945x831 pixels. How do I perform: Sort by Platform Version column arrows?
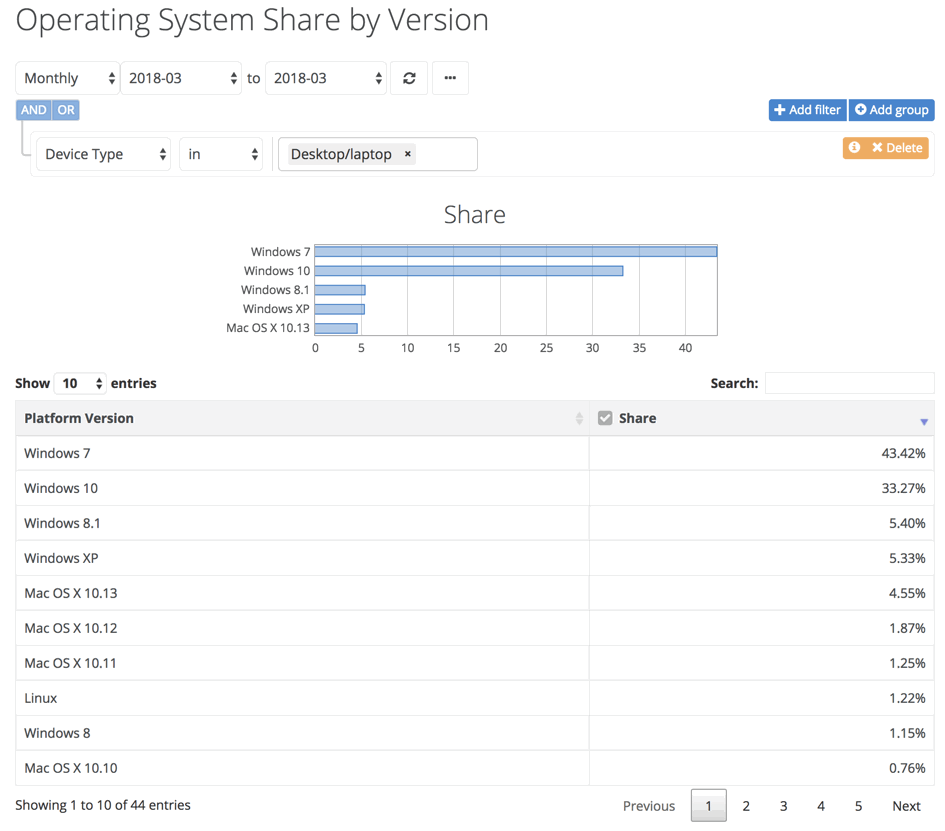tap(579, 419)
